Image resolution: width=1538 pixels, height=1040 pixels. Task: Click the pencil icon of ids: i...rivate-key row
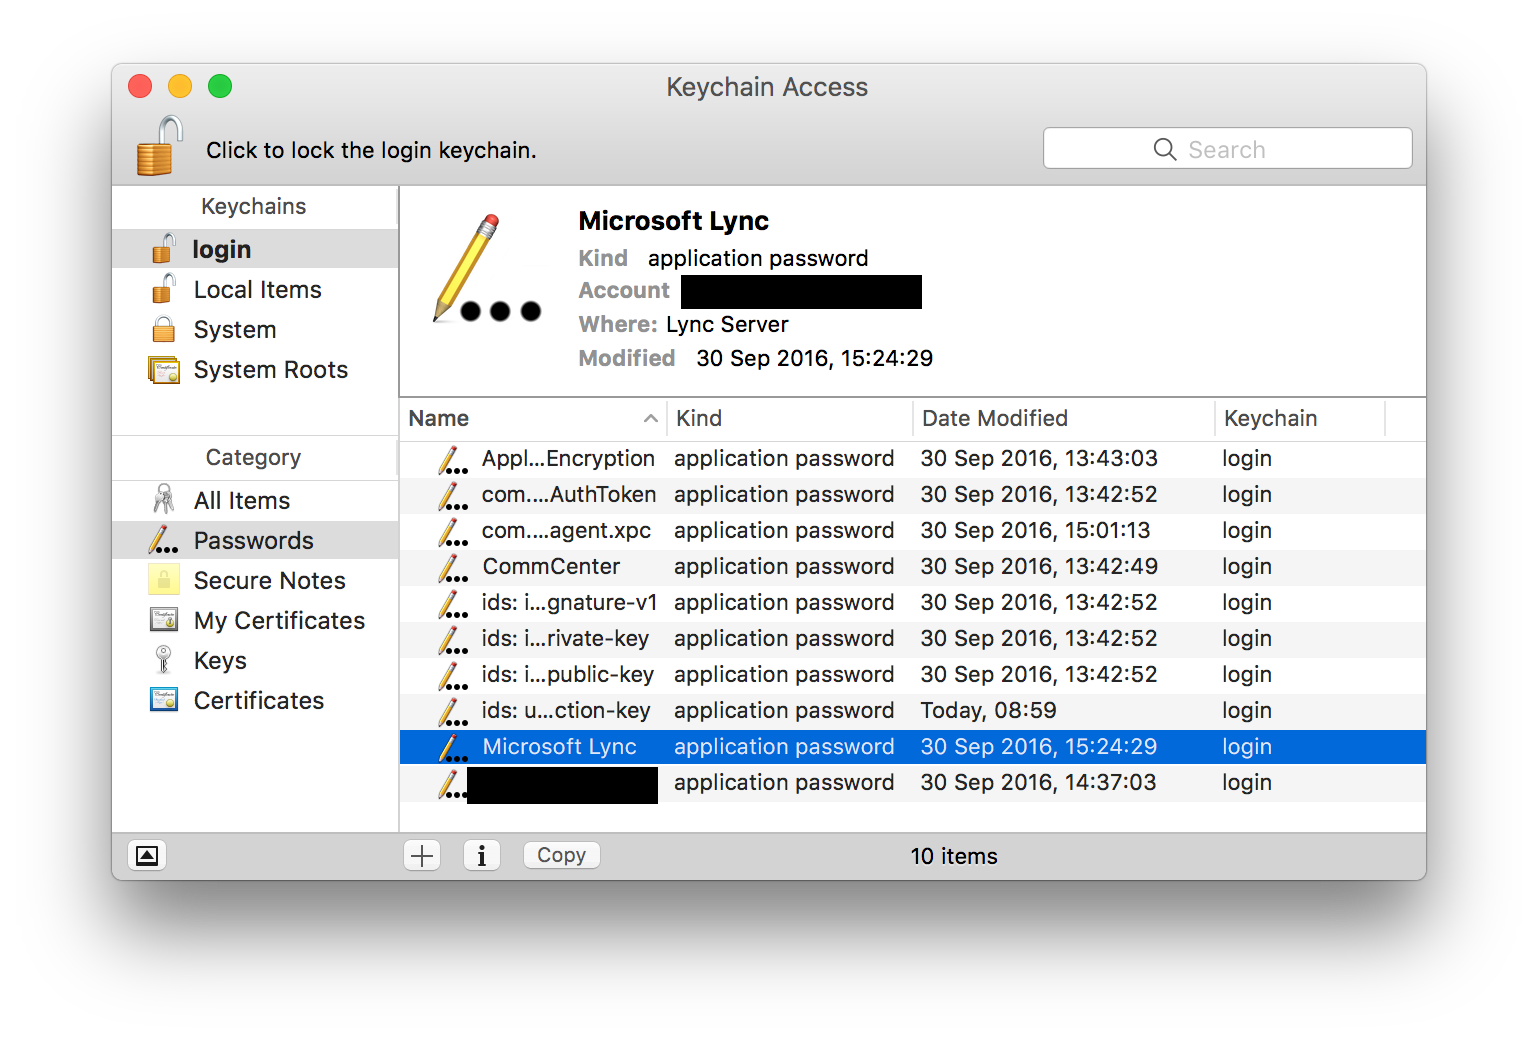[x=452, y=640]
